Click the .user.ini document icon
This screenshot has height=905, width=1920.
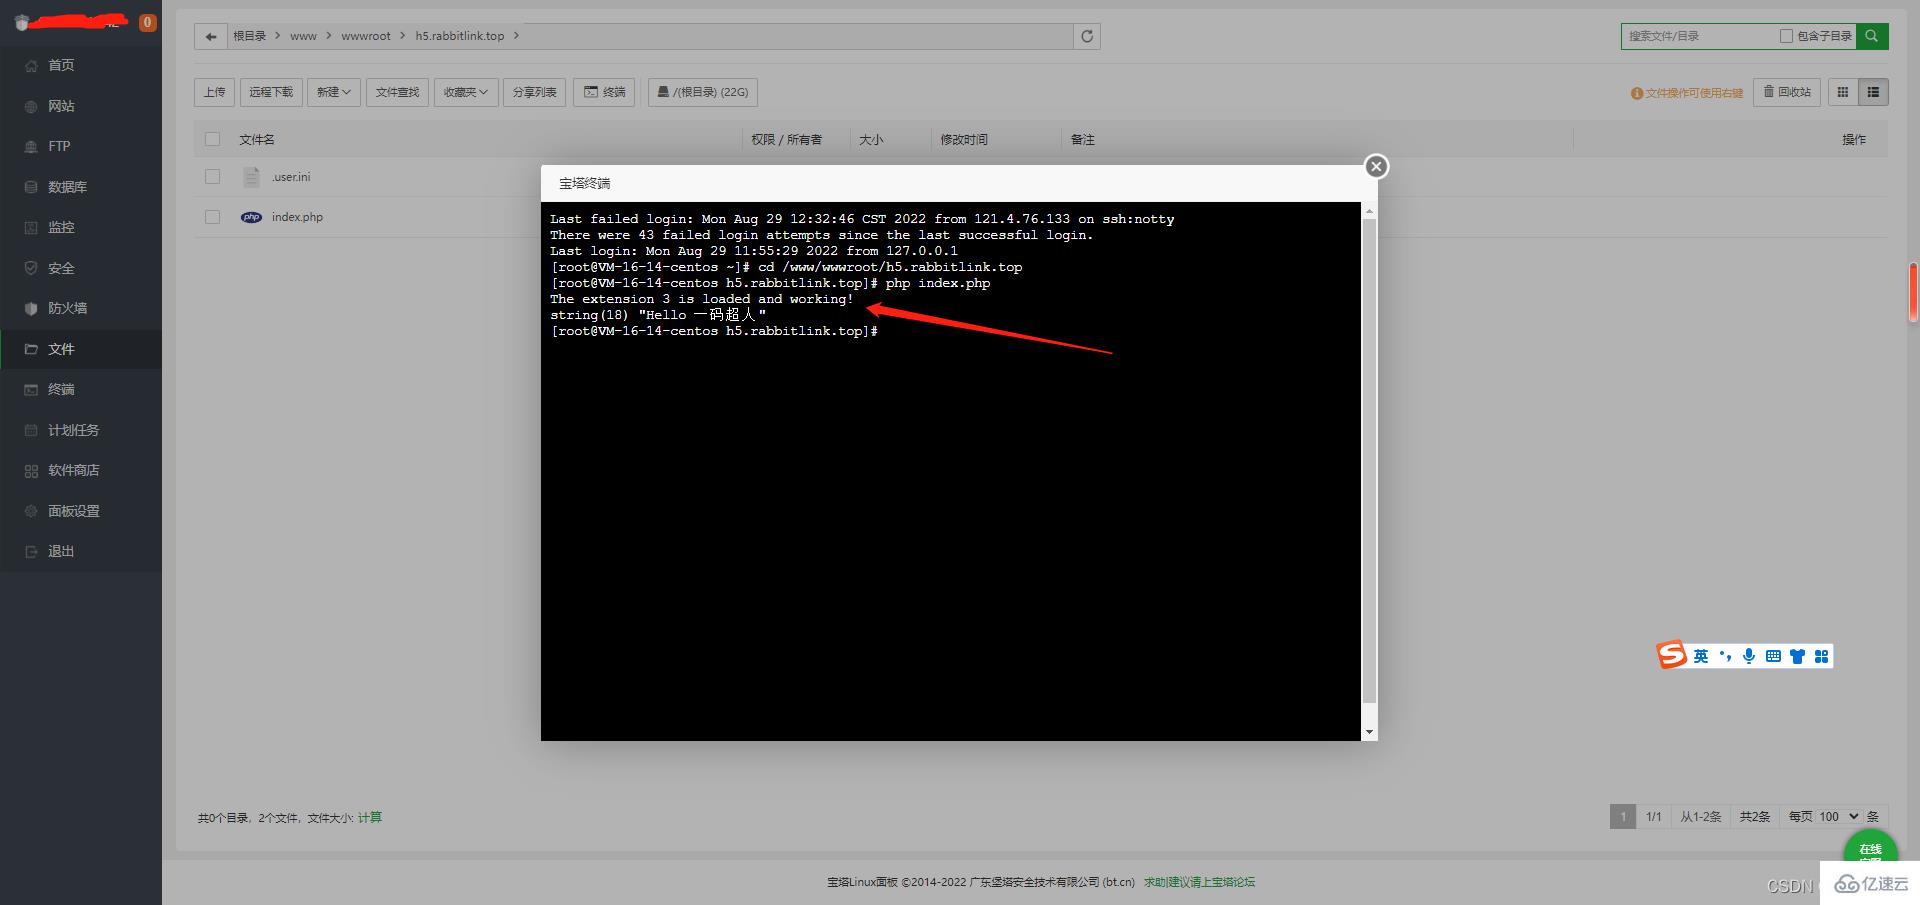(x=251, y=177)
